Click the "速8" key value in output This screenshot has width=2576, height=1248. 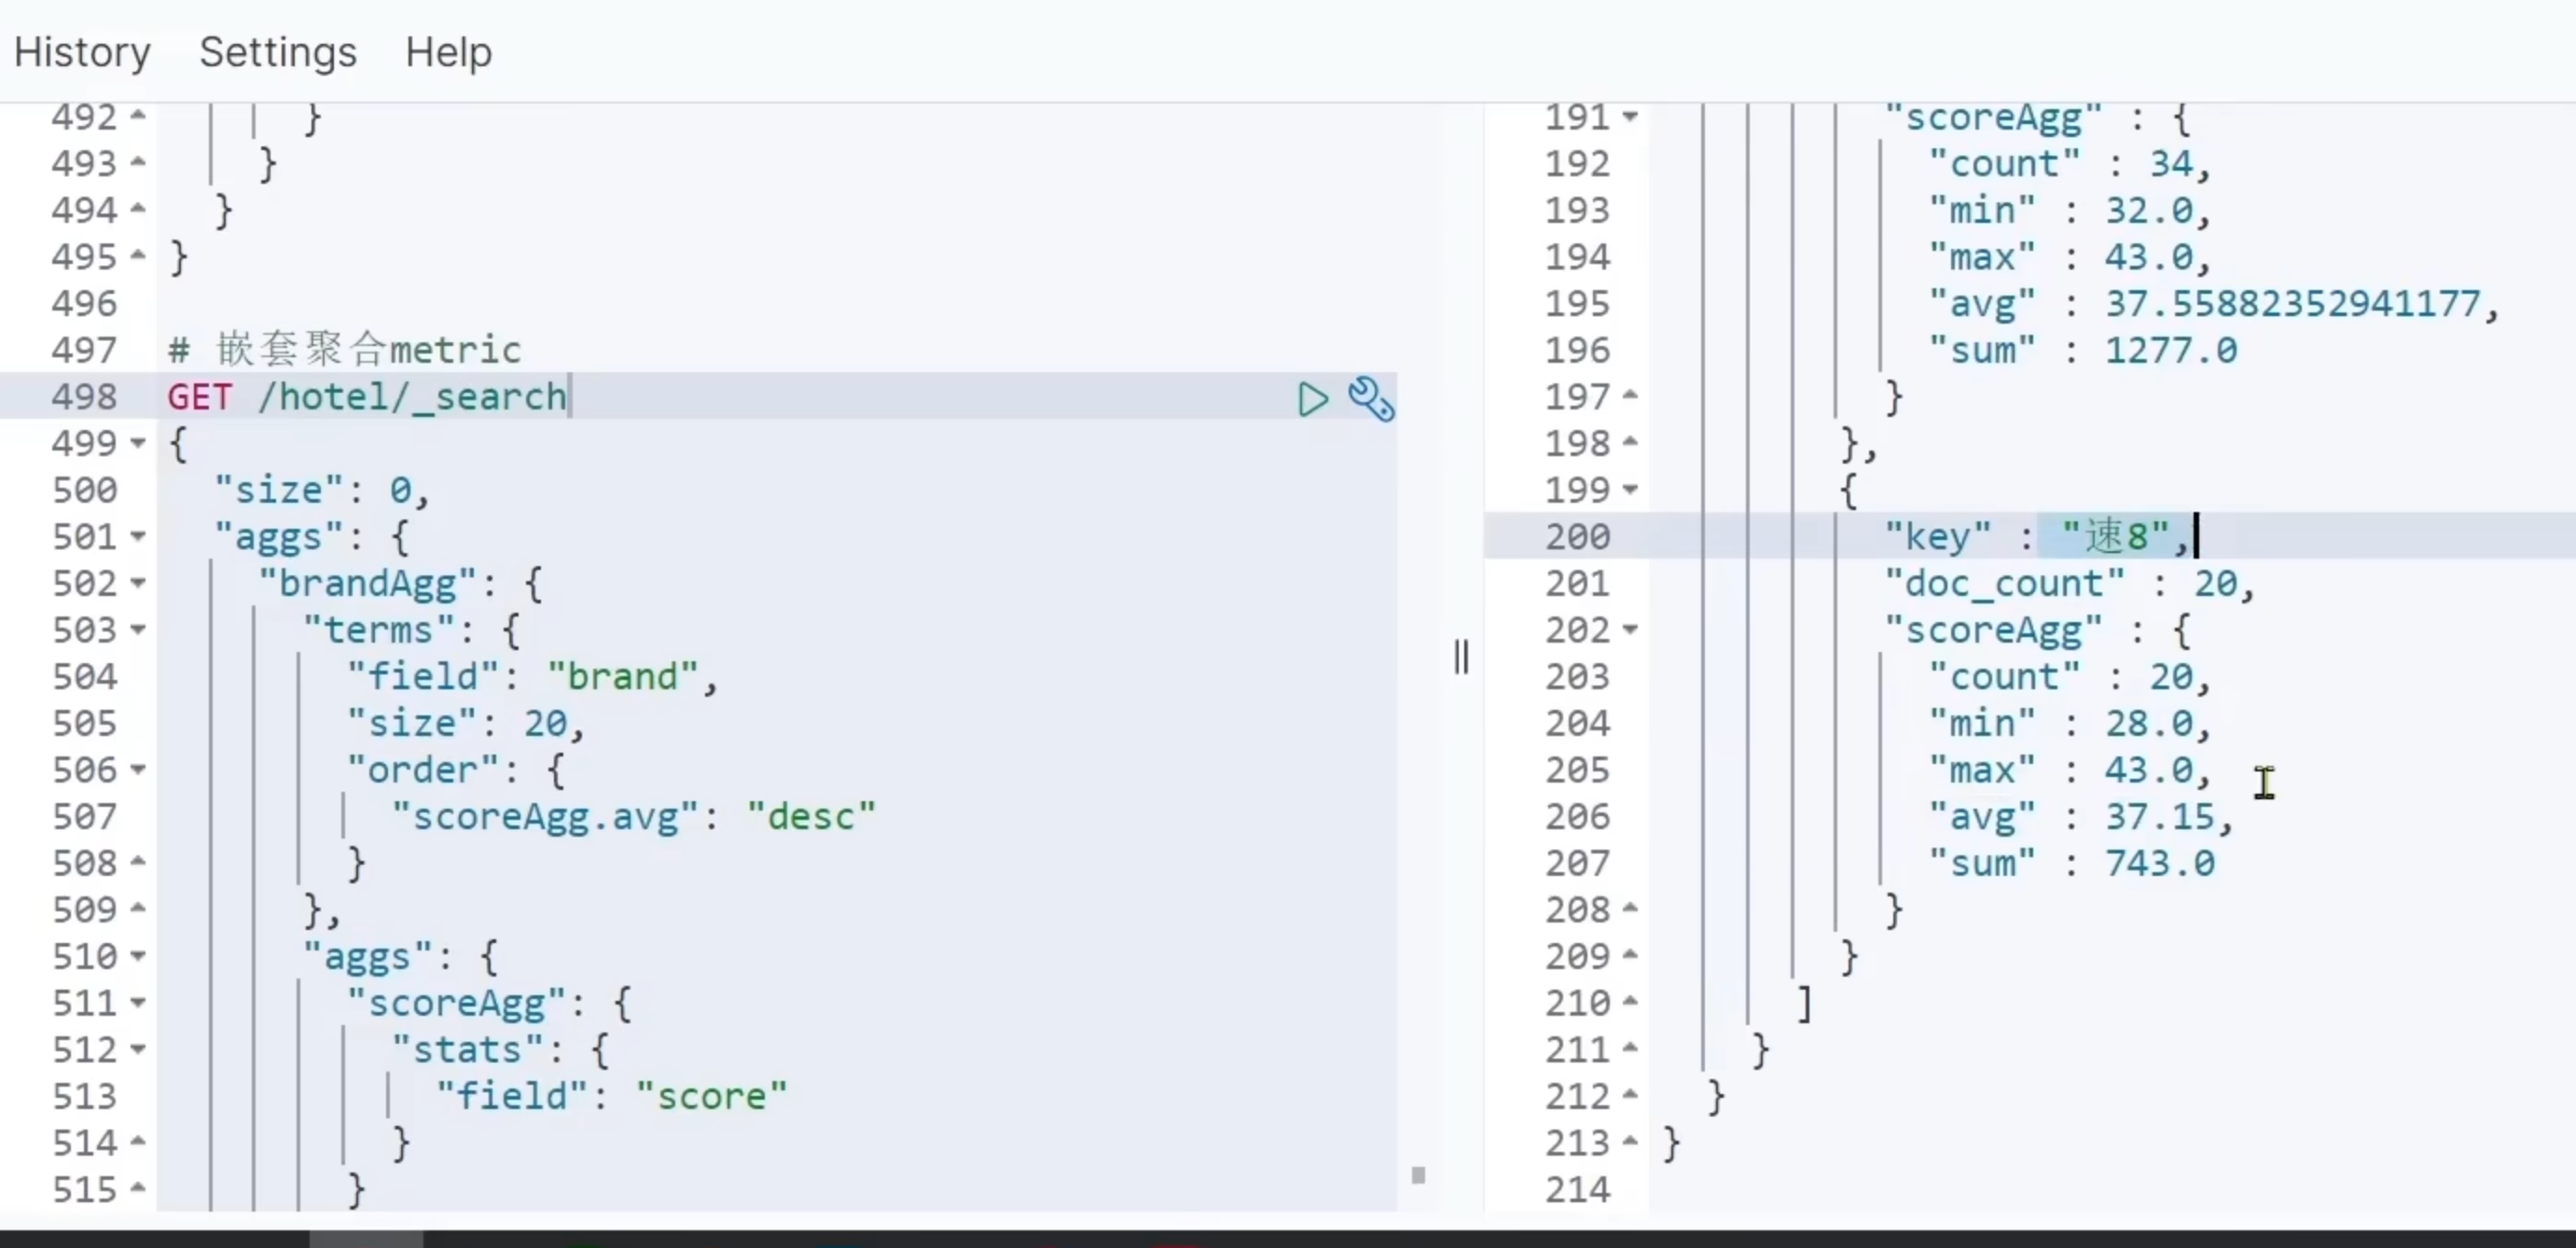tap(2114, 537)
